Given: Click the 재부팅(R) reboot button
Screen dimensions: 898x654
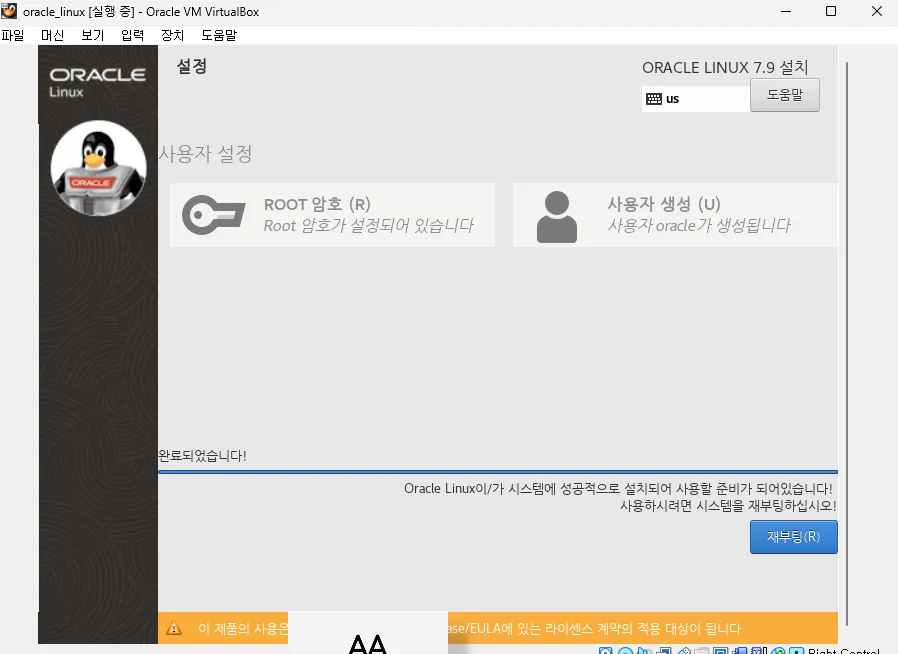Looking at the screenshot, I should pyautogui.click(x=793, y=537).
